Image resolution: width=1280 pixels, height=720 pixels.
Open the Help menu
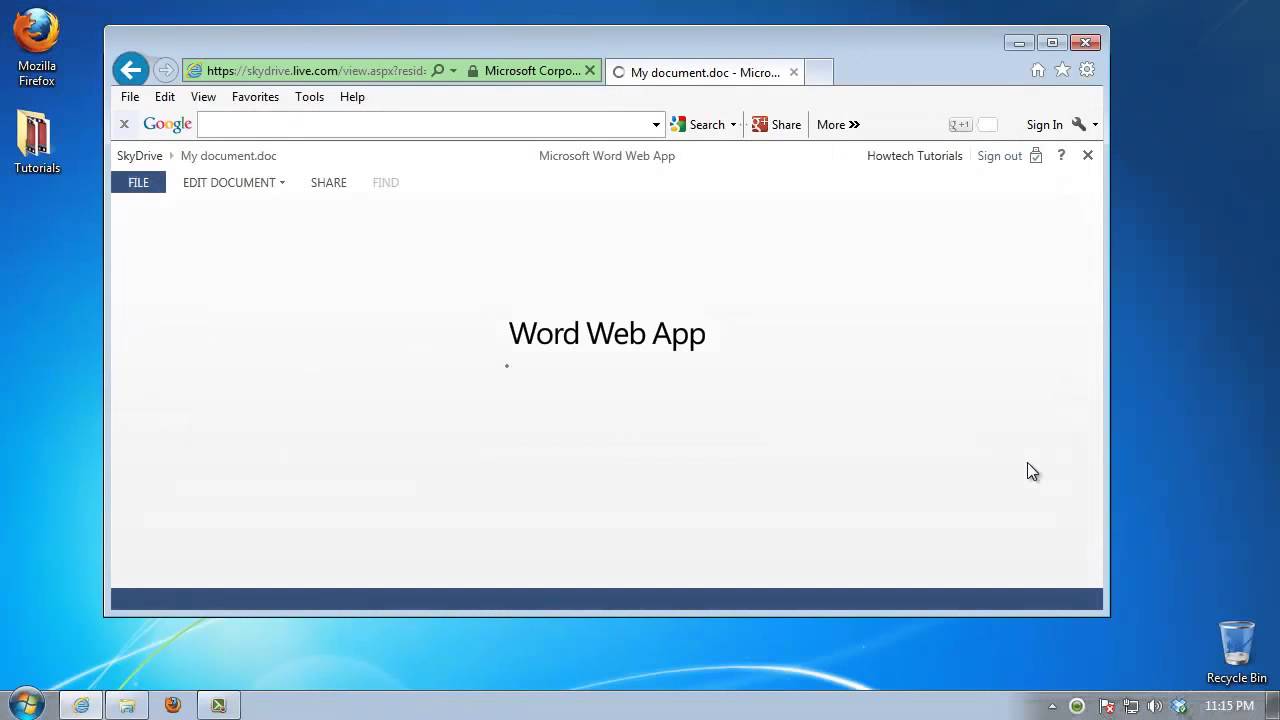click(352, 97)
